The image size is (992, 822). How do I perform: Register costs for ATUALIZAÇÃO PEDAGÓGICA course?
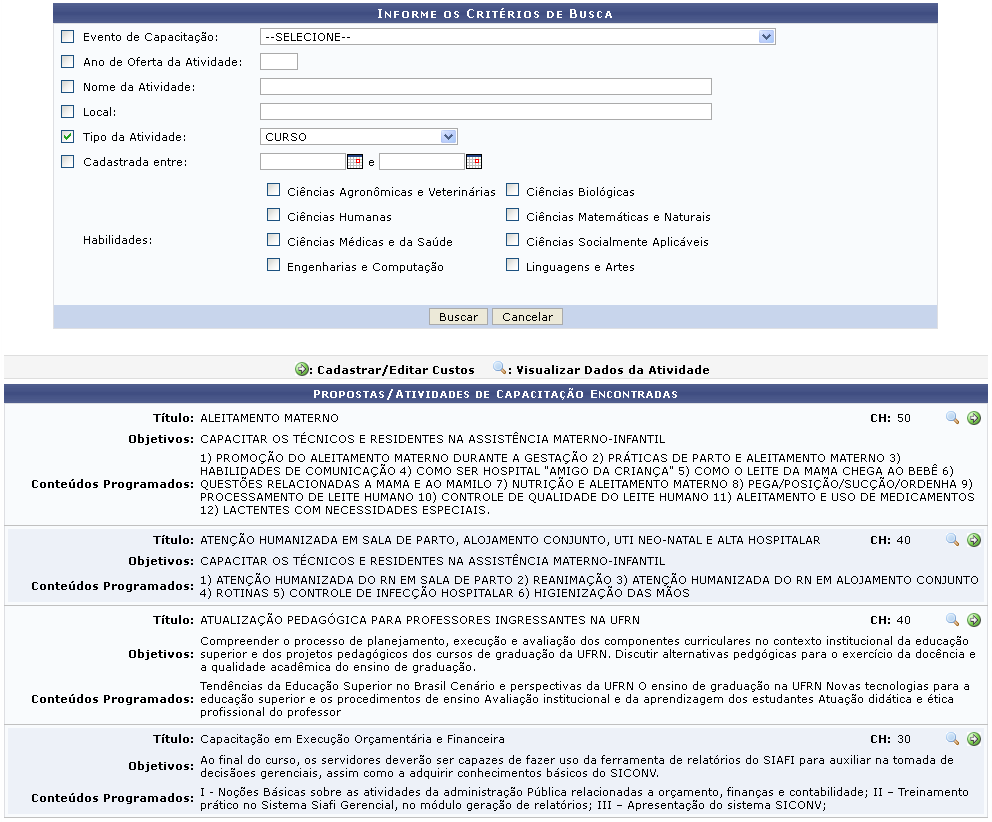click(973, 620)
